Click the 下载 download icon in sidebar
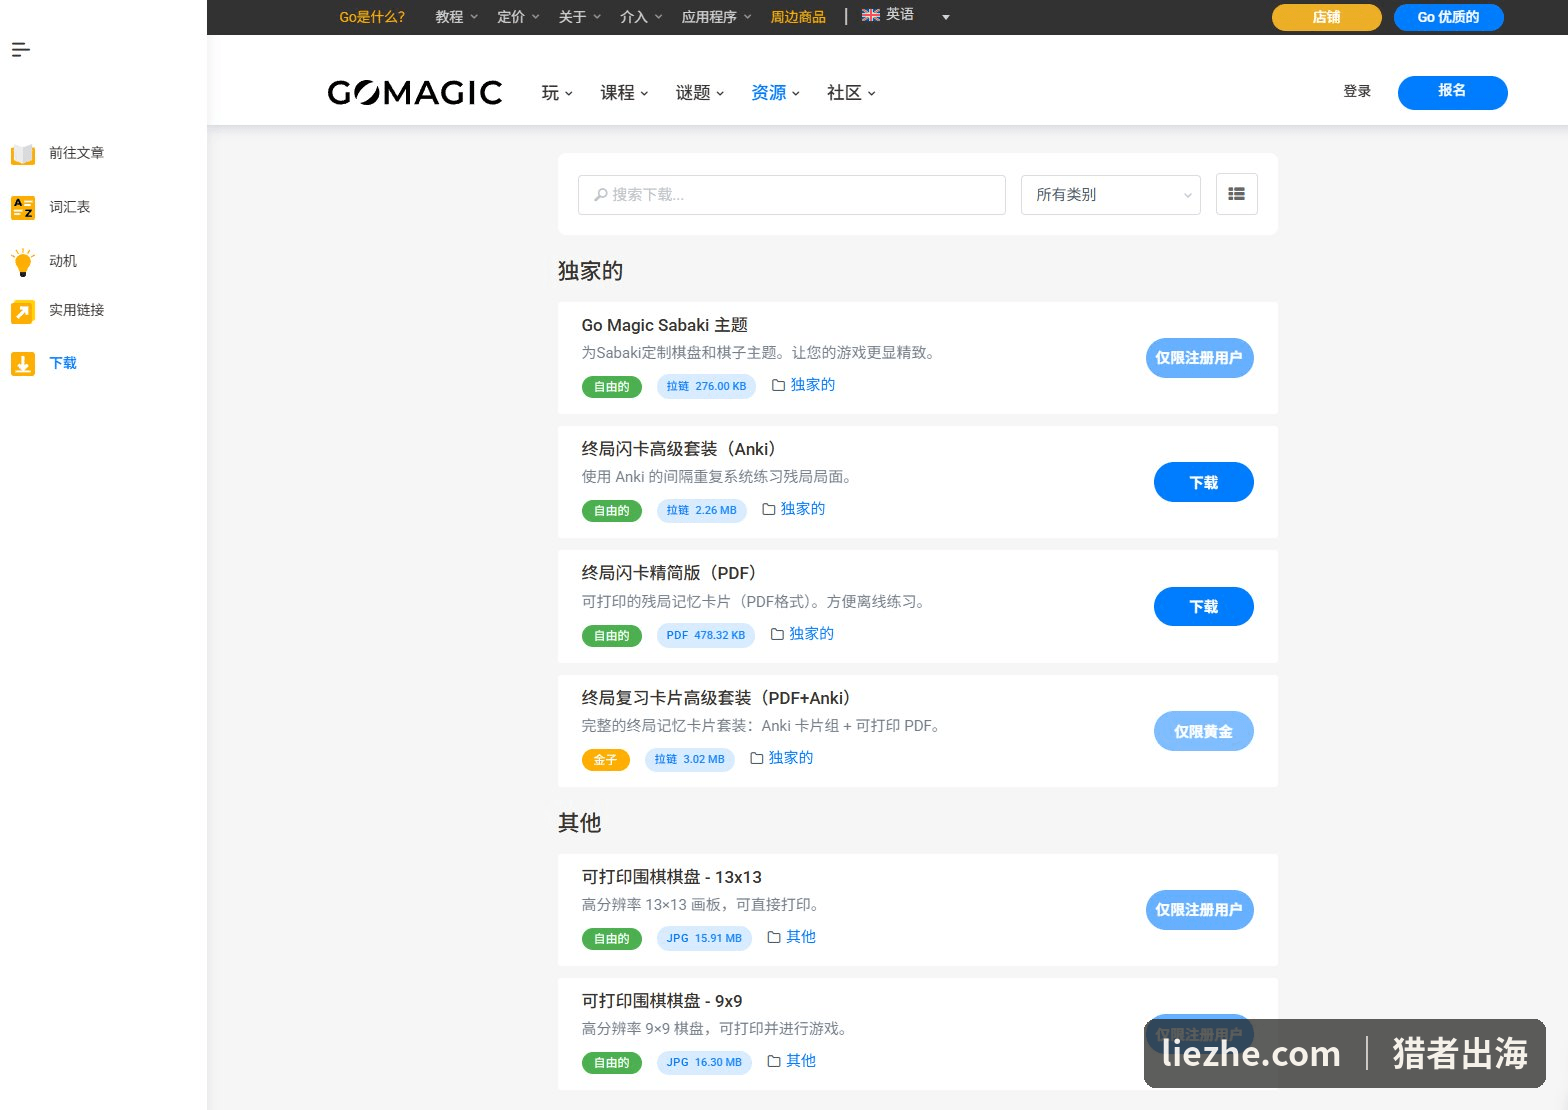 coord(23,364)
